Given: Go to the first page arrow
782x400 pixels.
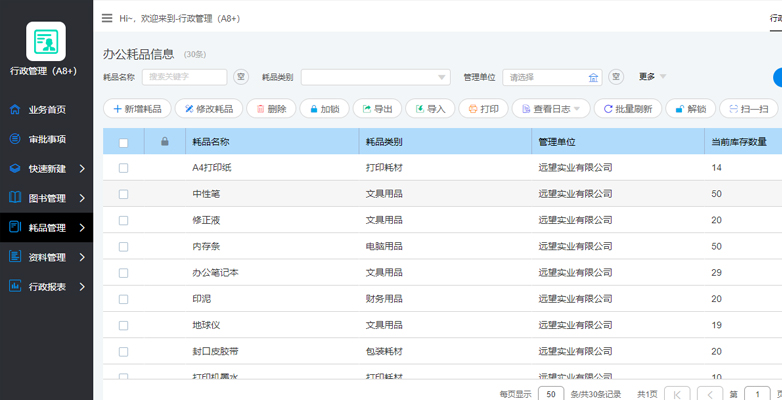Looking at the screenshot, I should (677, 394).
